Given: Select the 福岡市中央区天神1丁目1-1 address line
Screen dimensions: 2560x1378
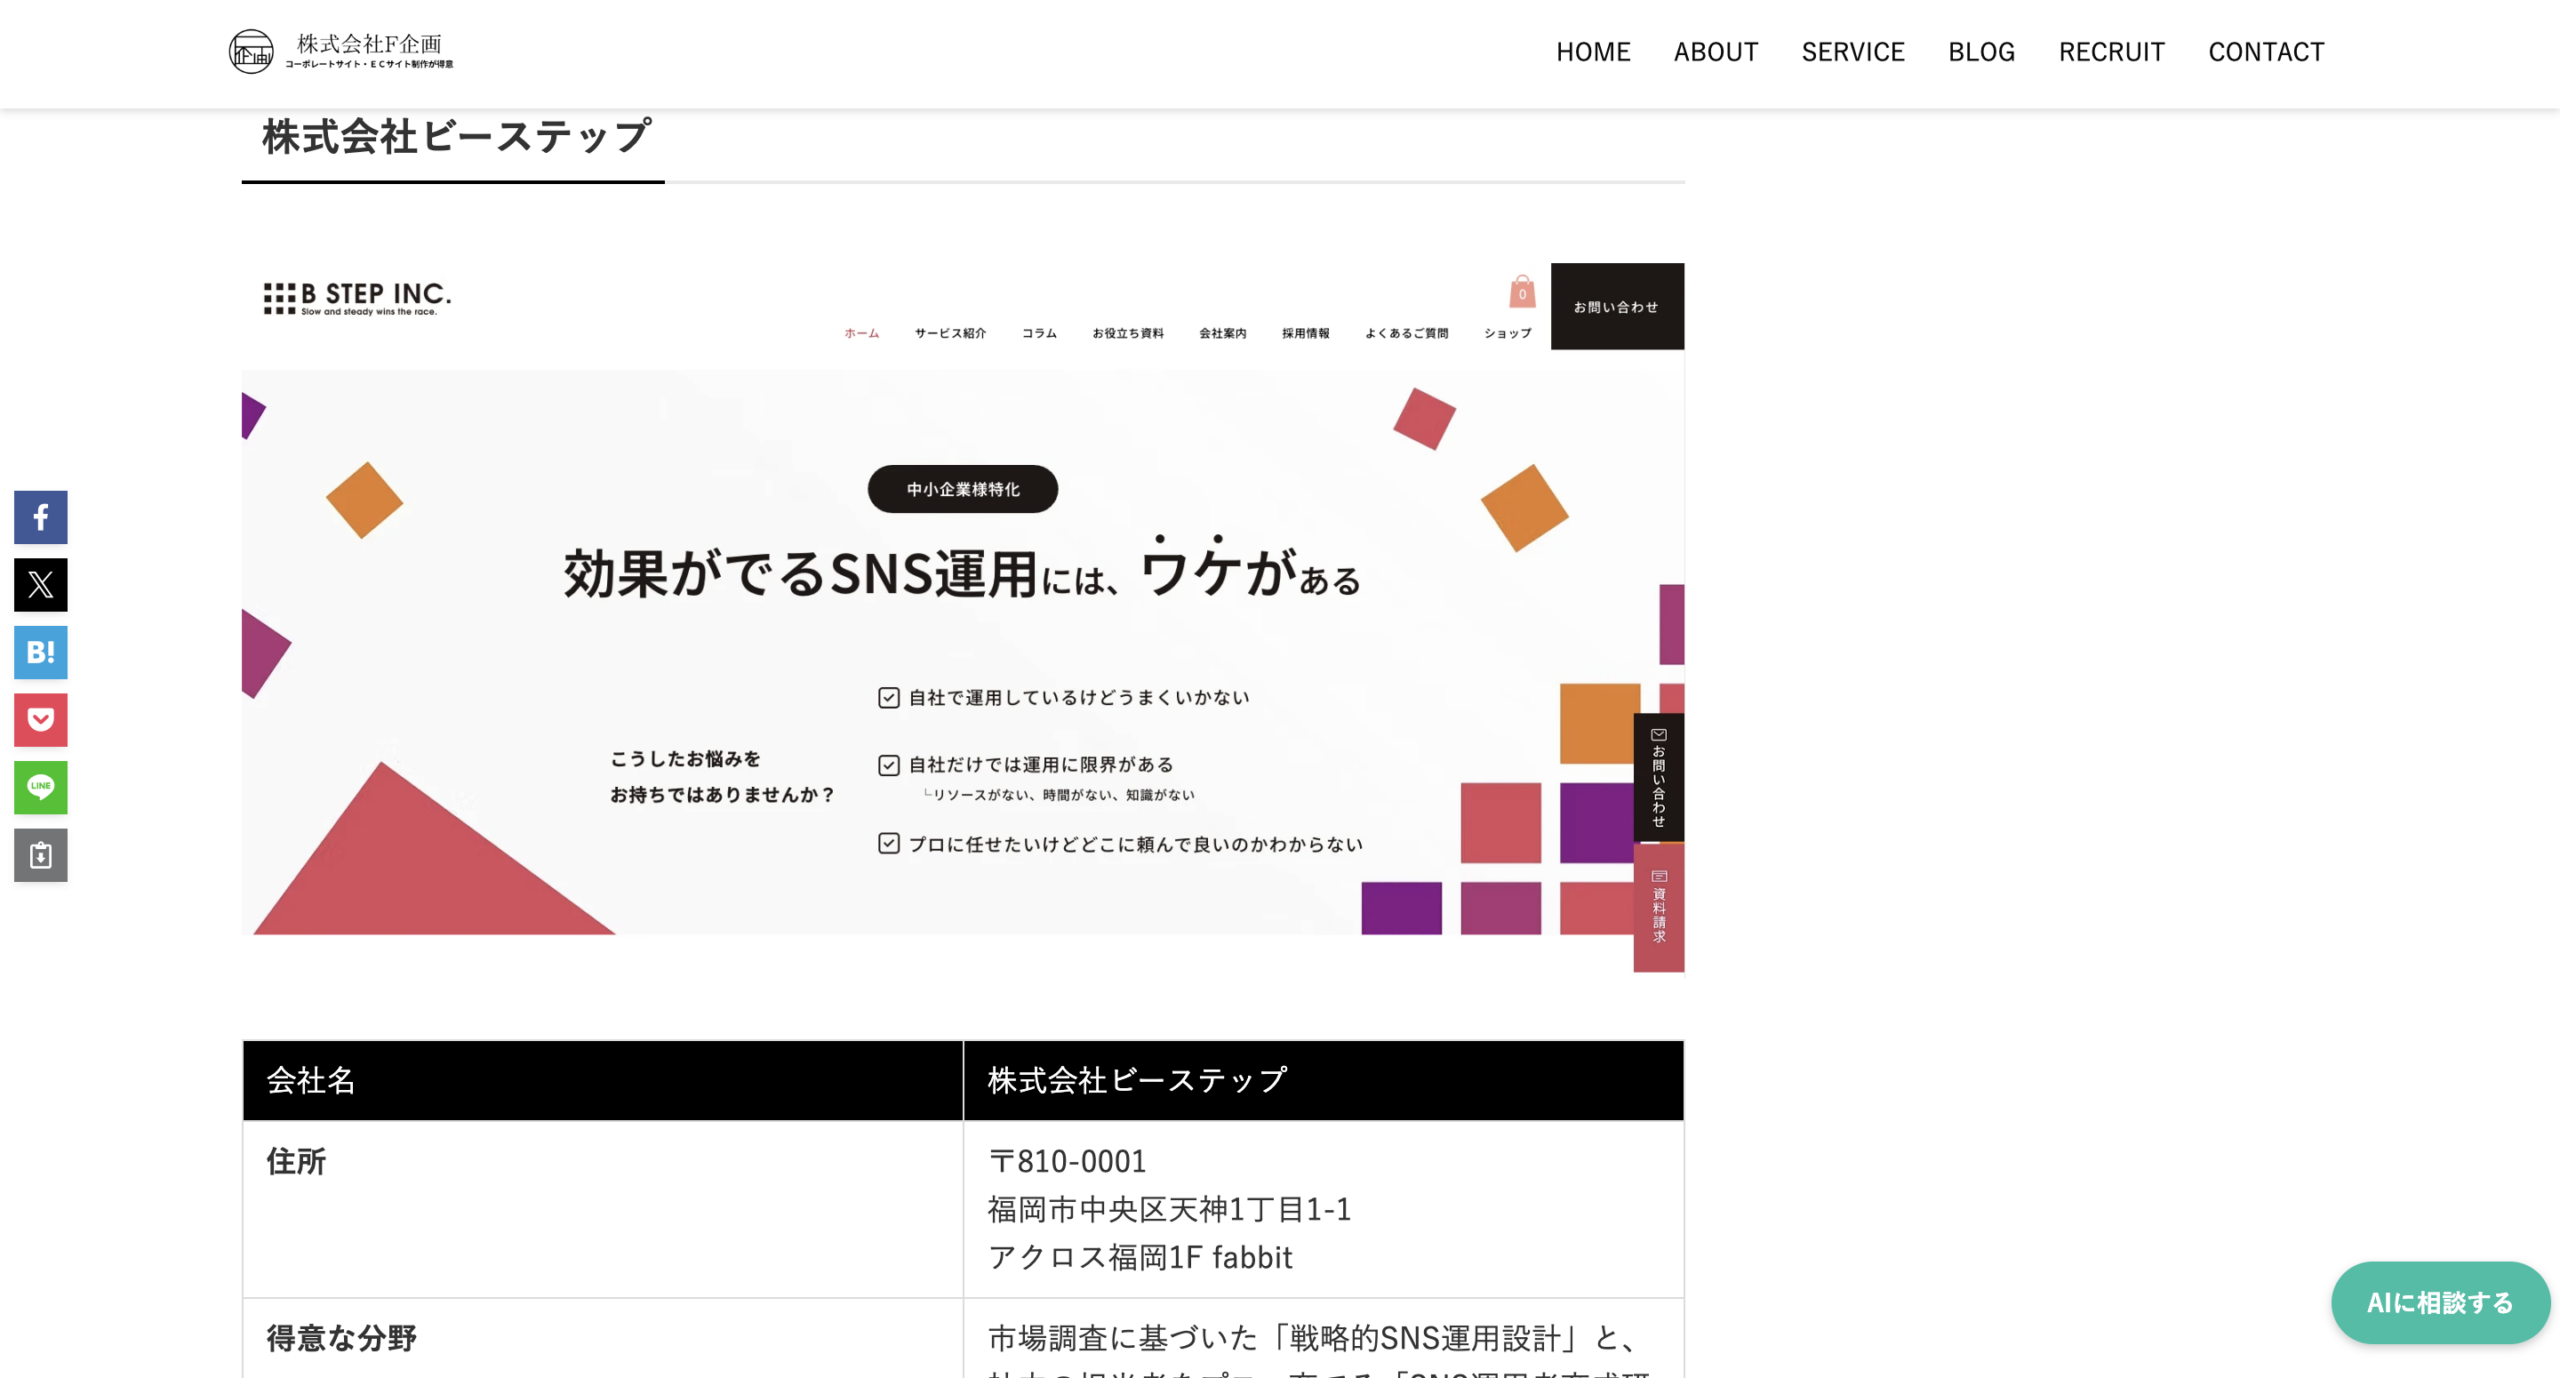Looking at the screenshot, I should pyautogui.click(x=1169, y=1209).
